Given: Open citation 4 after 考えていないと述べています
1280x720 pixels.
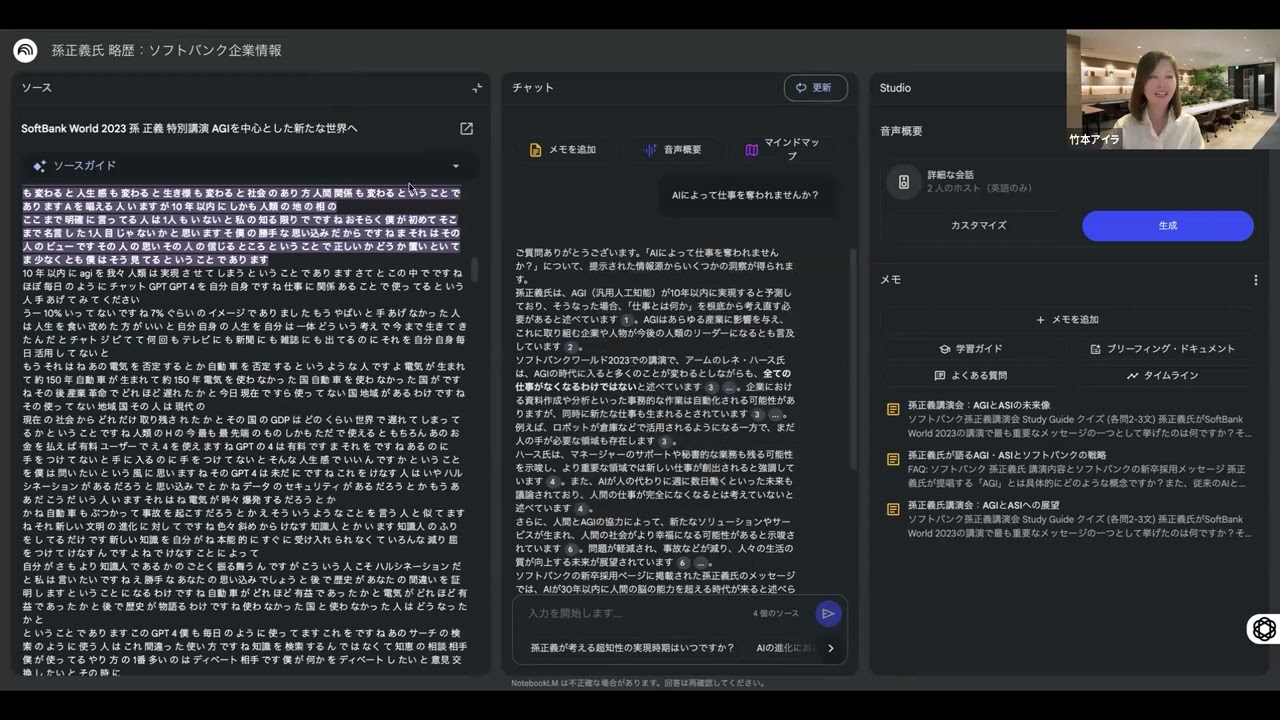Looking at the screenshot, I should [x=580, y=509].
